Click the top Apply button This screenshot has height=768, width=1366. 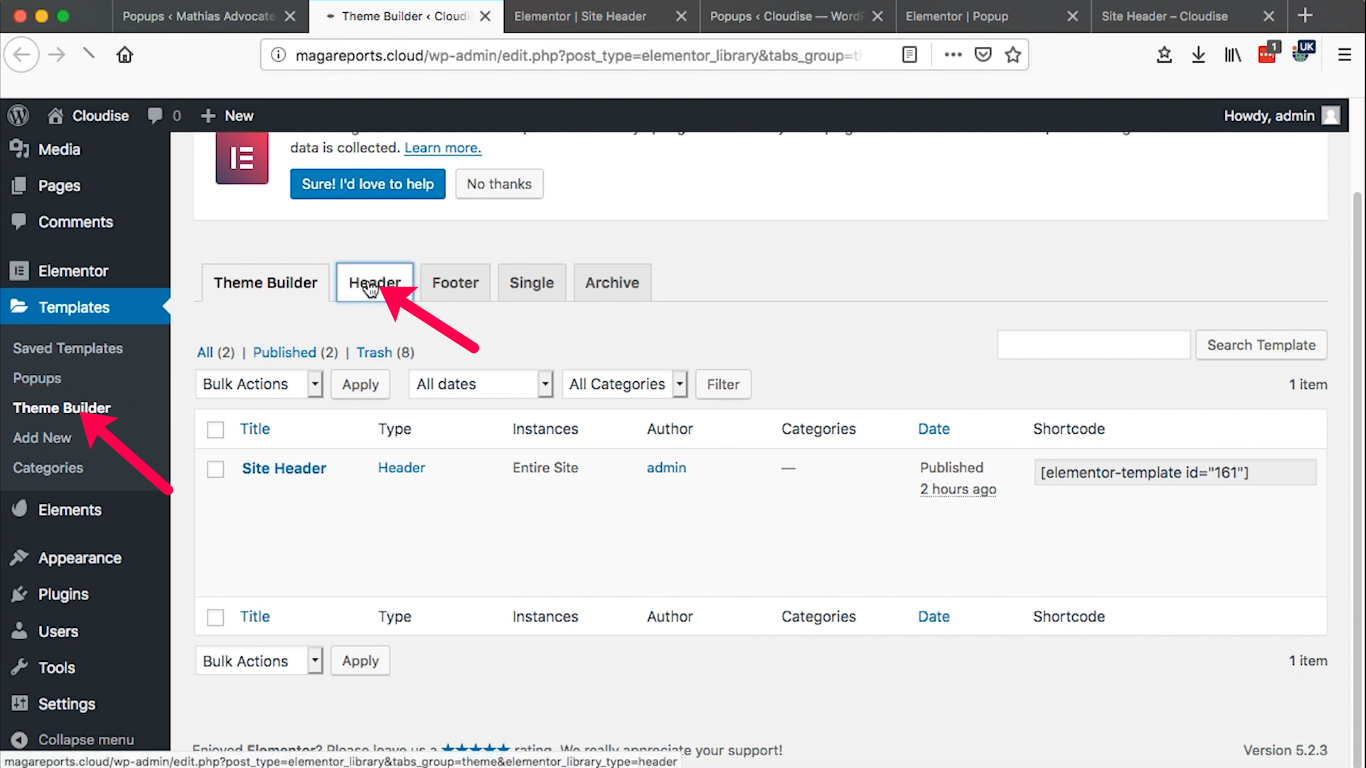click(360, 384)
